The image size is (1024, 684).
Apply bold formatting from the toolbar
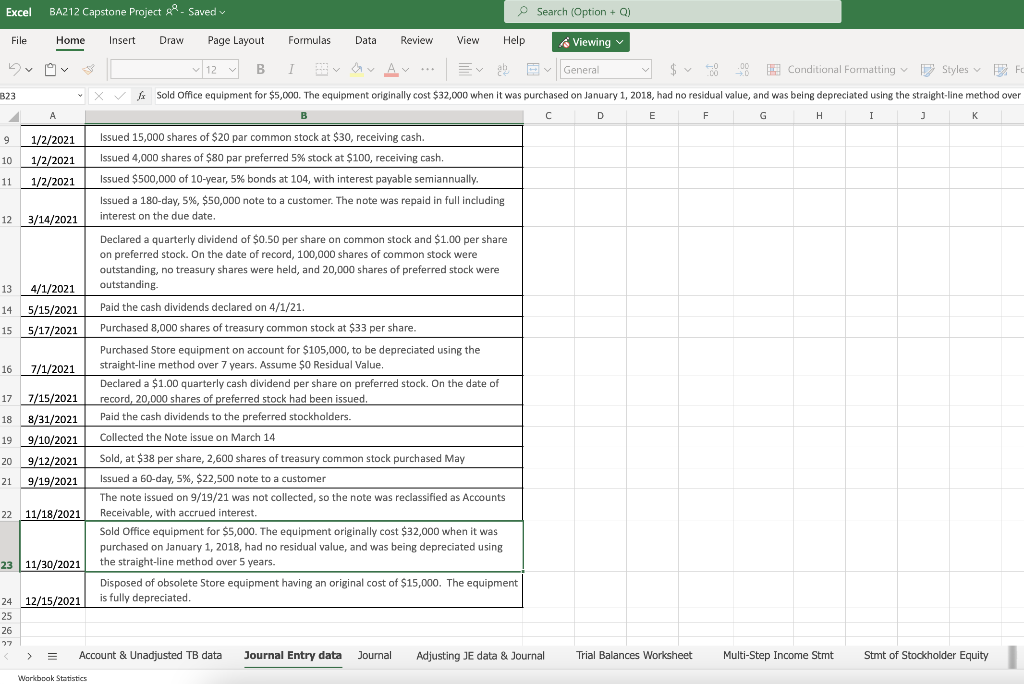[x=260, y=69]
